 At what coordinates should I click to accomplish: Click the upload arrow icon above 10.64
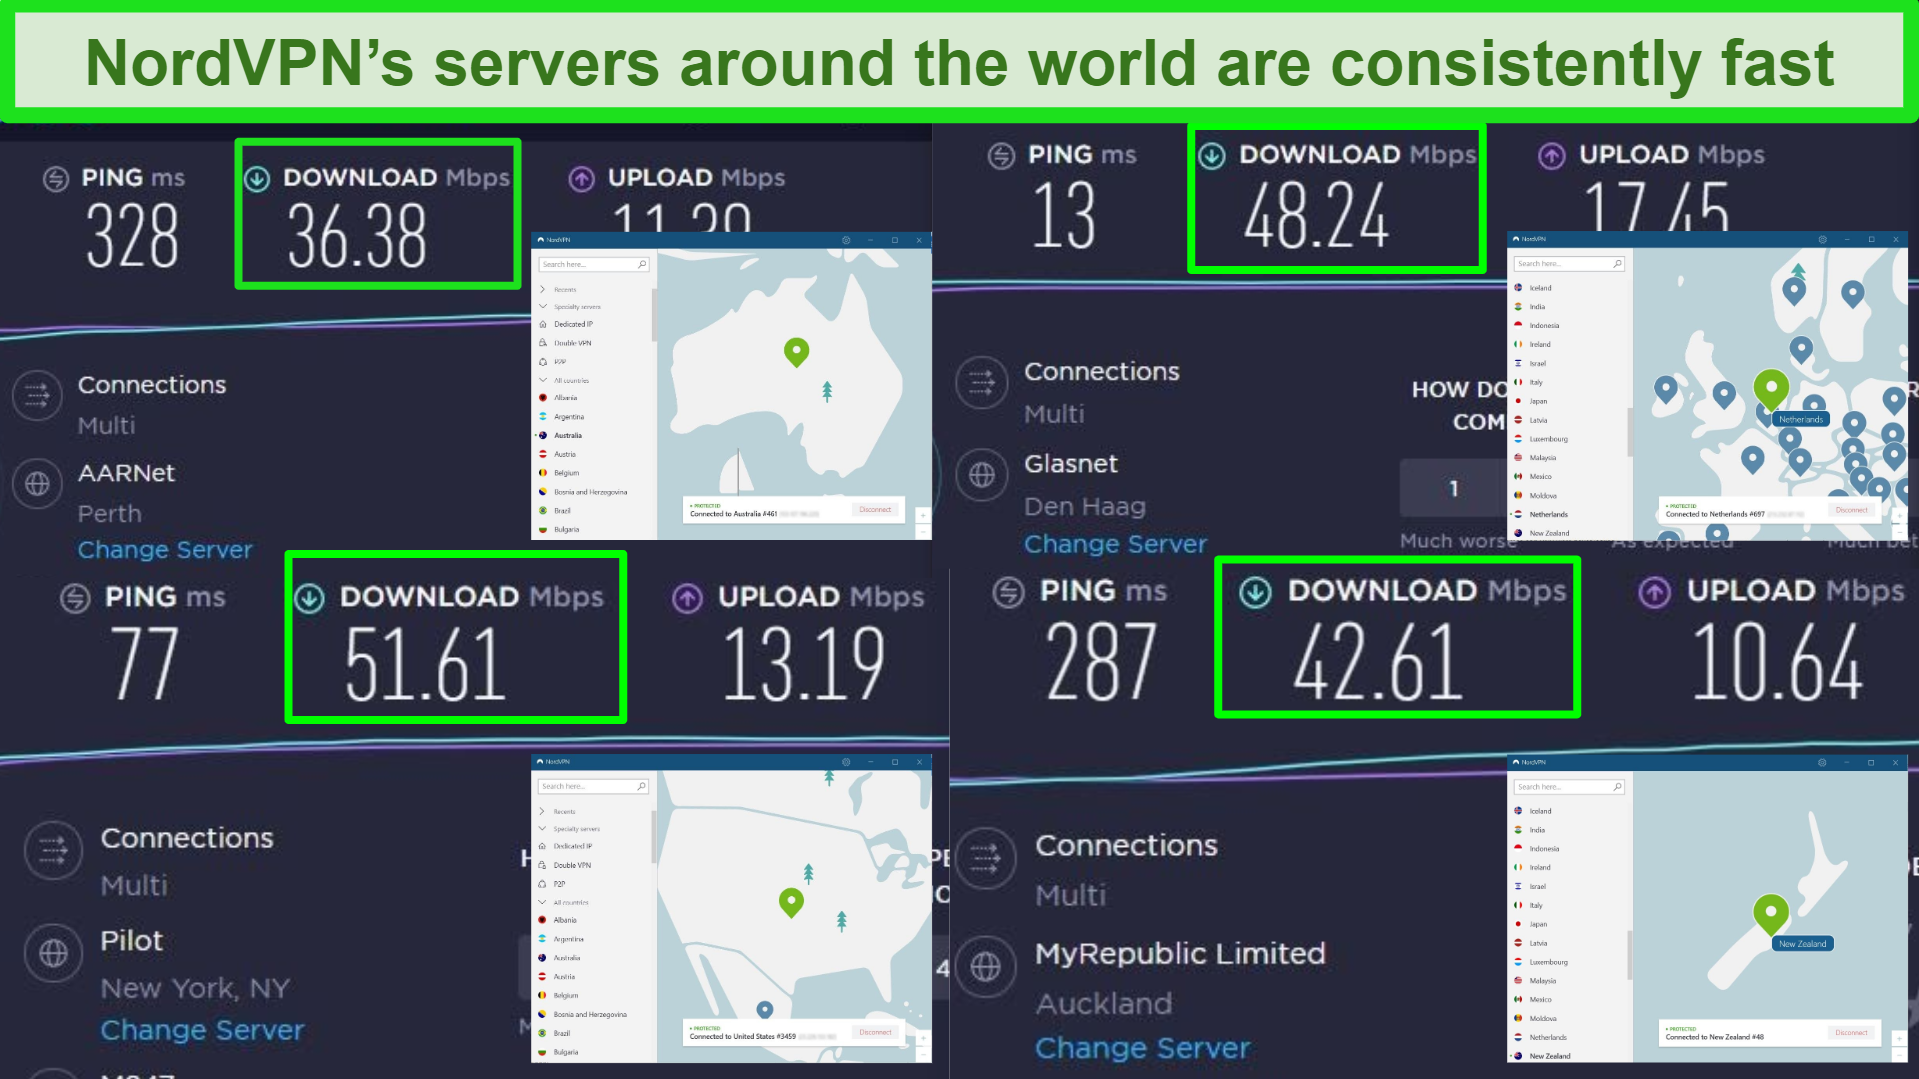(1654, 593)
